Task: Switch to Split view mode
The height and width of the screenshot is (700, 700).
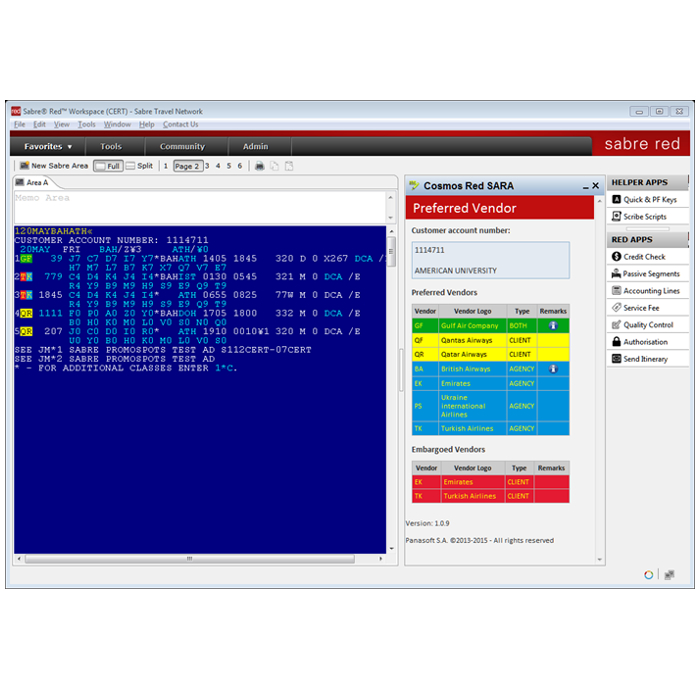Action: point(140,166)
